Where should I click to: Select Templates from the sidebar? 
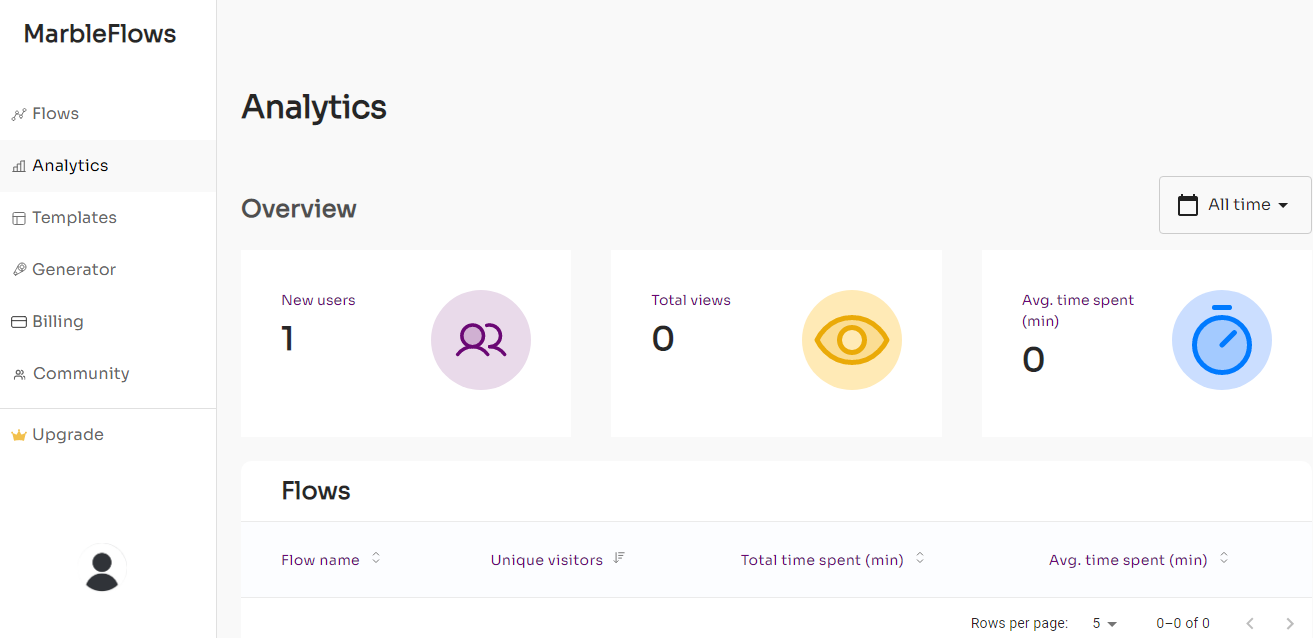point(74,218)
